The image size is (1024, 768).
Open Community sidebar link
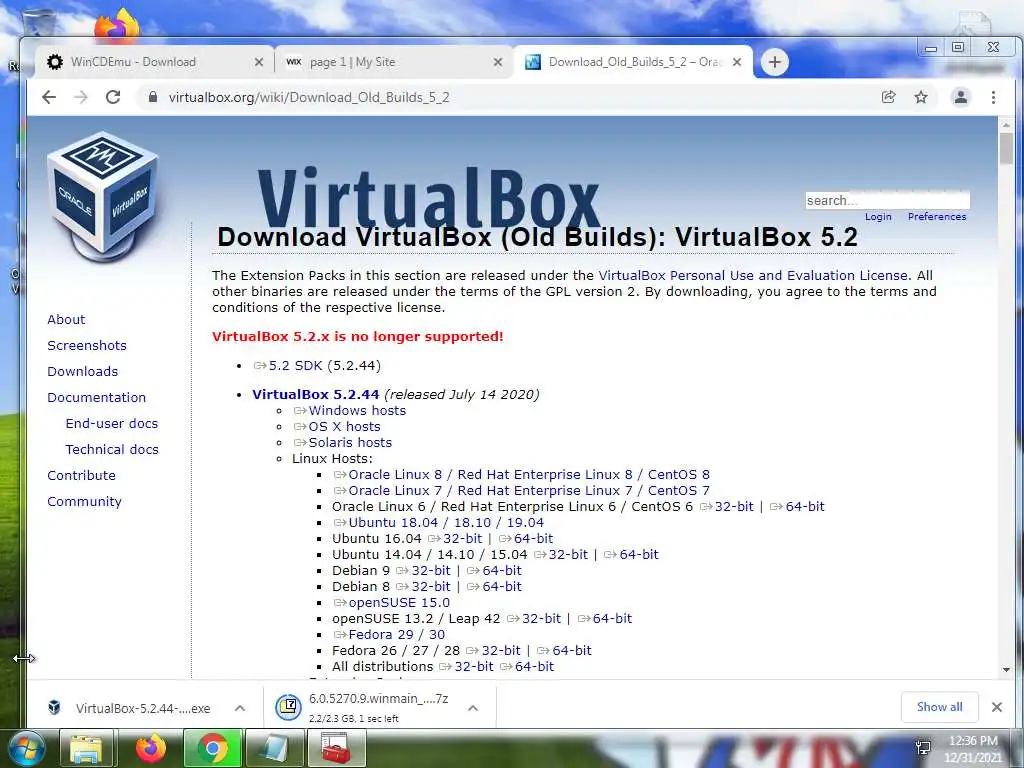(84, 502)
